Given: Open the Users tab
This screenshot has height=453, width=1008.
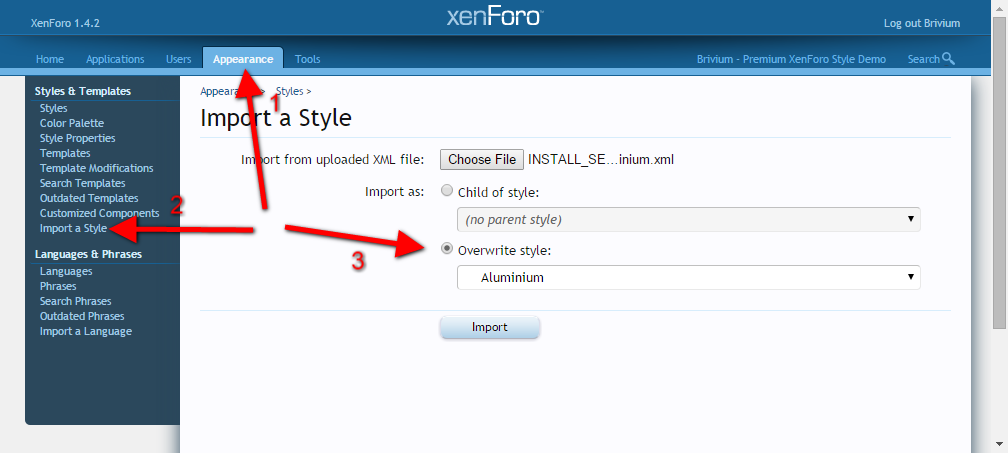Looking at the screenshot, I should coord(179,59).
